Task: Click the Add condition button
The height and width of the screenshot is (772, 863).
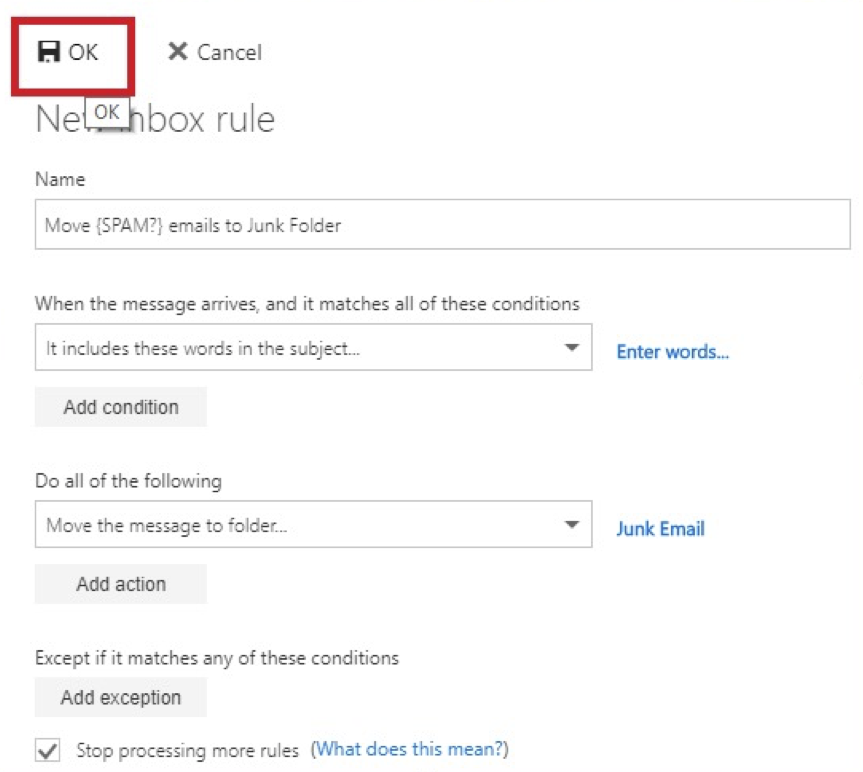Action: 121,407
